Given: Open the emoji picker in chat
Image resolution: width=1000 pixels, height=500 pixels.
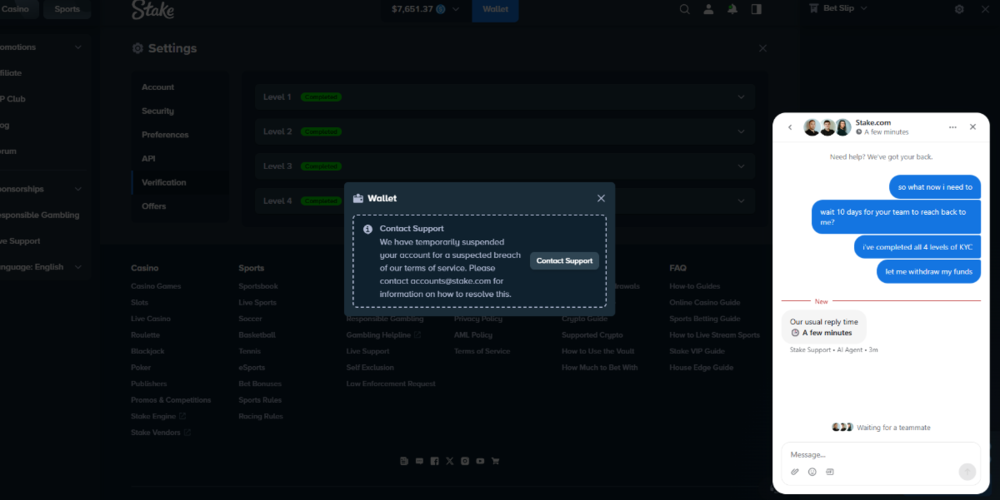Looking at the screenshot, I should tap(812, 472).
